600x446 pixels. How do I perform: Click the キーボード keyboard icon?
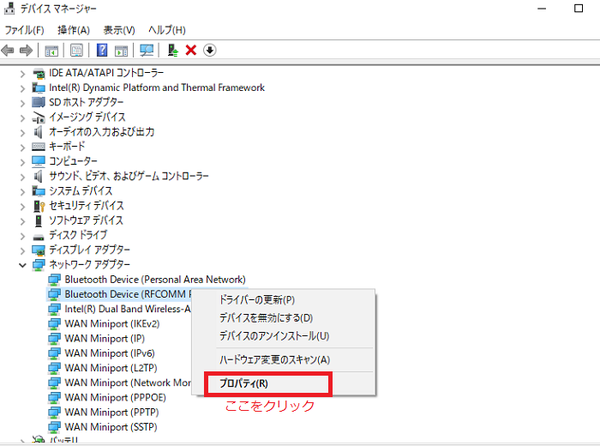coord(39,146)
